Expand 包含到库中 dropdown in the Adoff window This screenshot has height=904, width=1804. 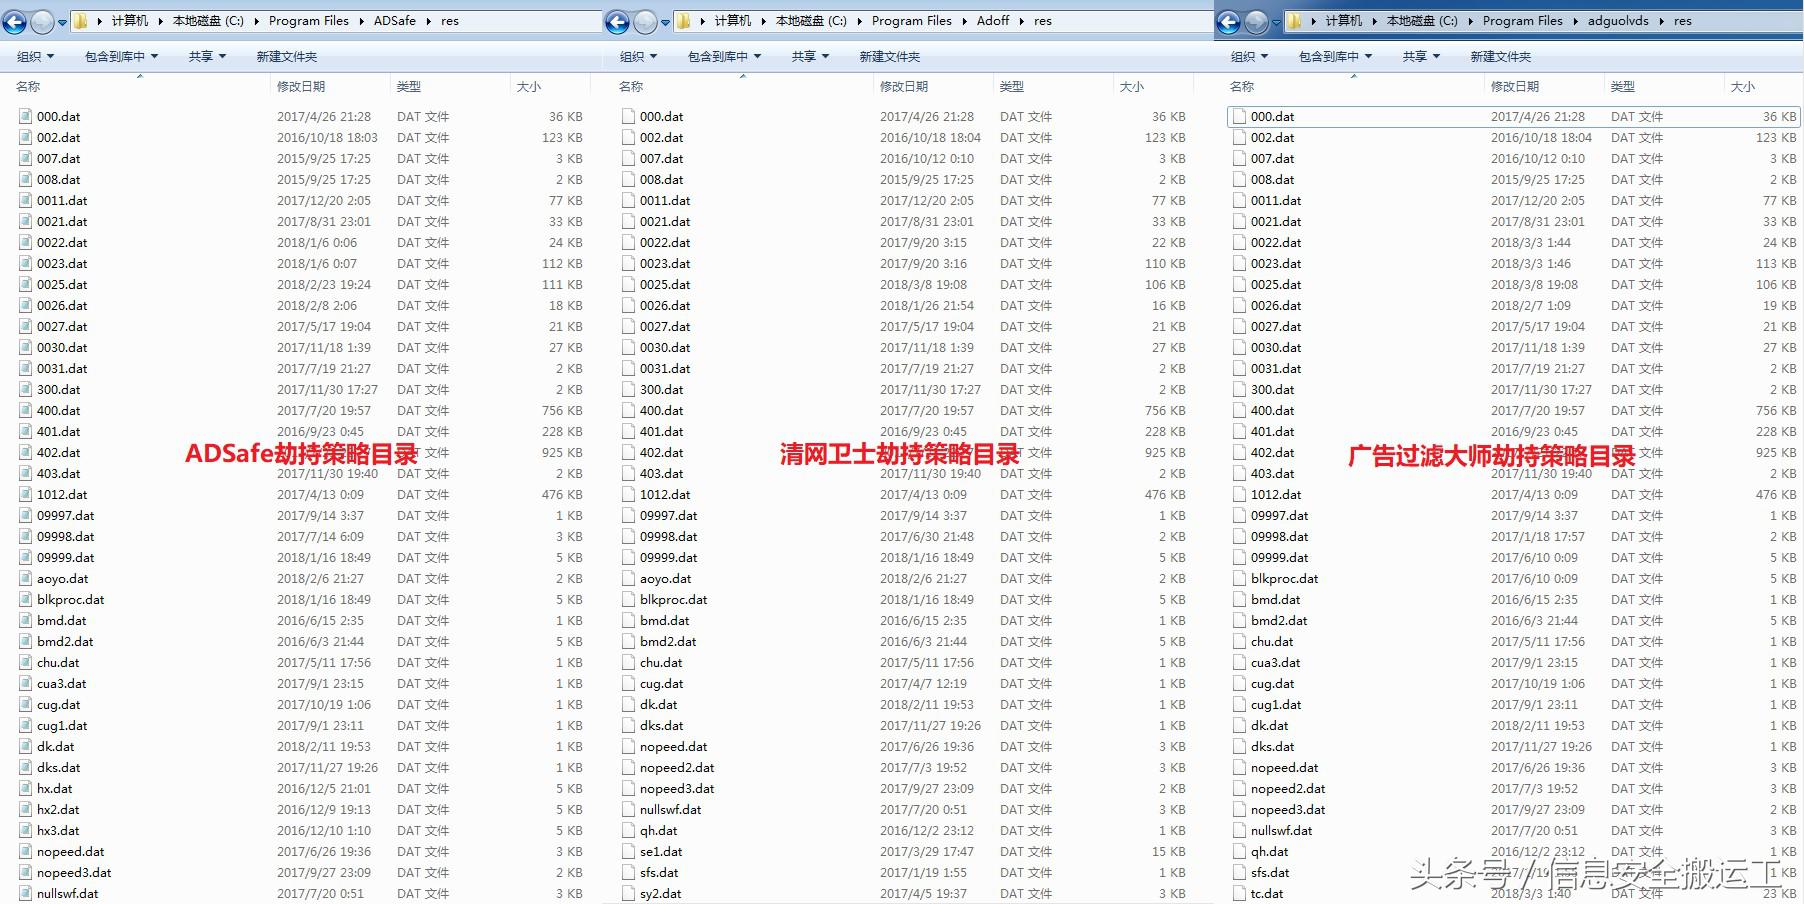pos(724,57)
